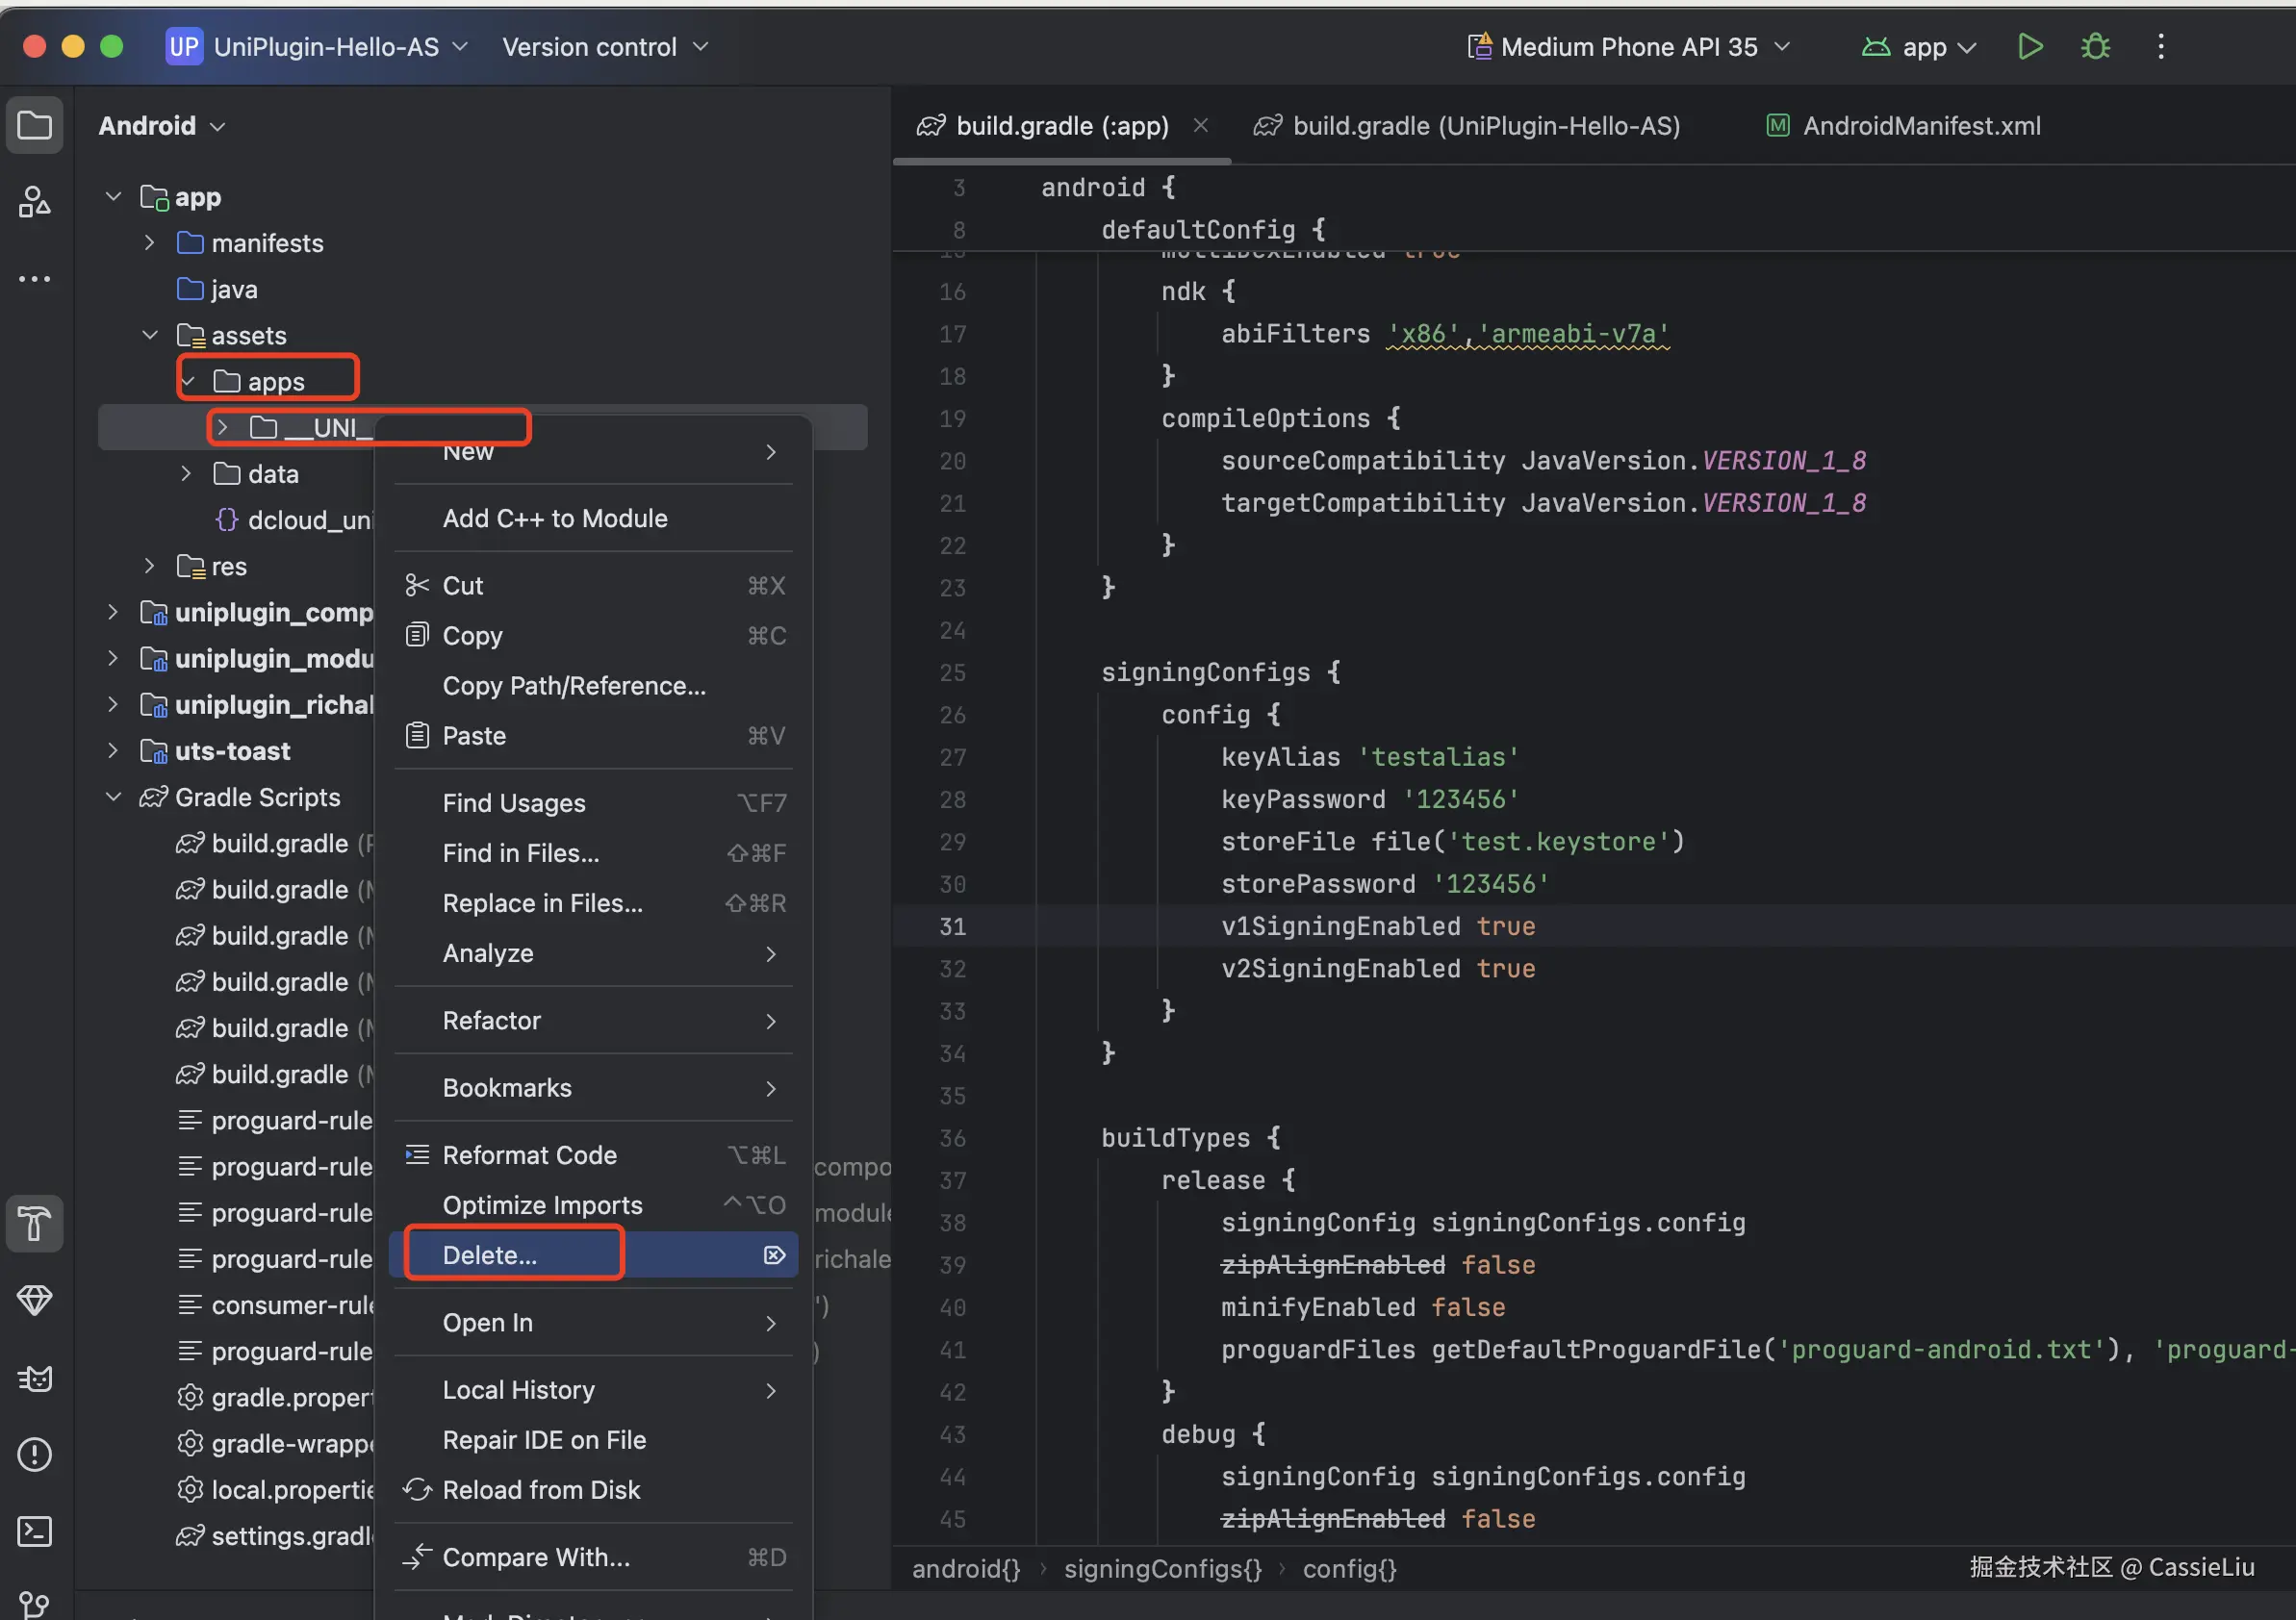Select Copy Path/Reference... menu entry
2296x1620 pixels.
(574, 686)
